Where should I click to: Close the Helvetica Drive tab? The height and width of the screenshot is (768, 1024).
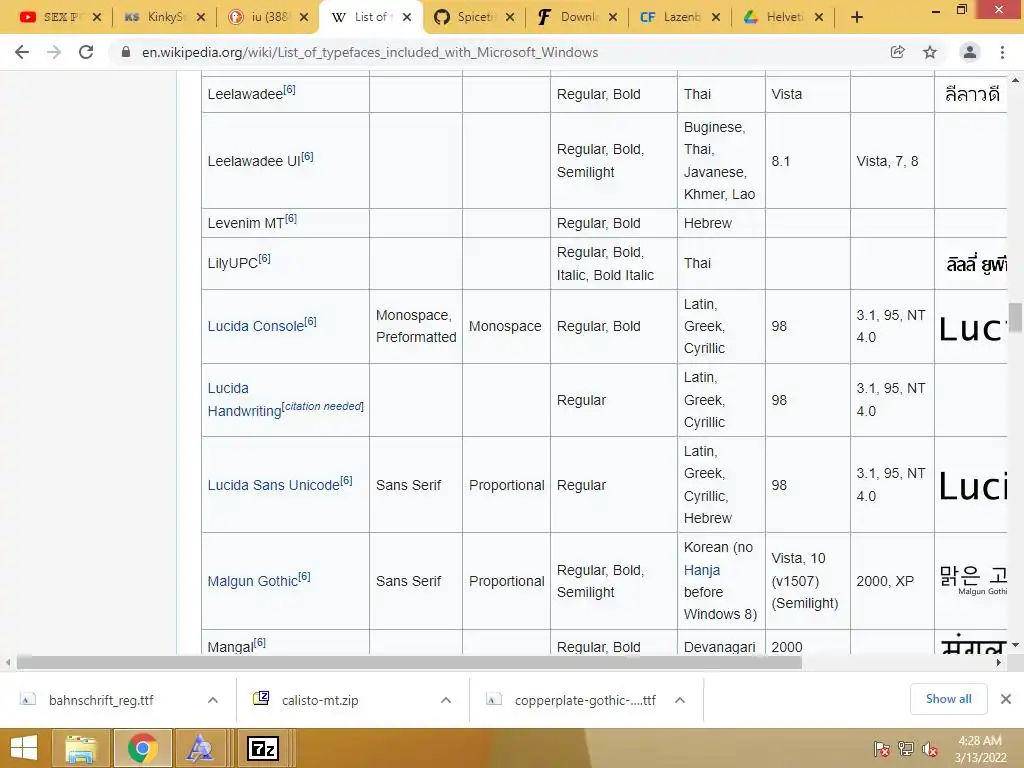tap(819, 17)
